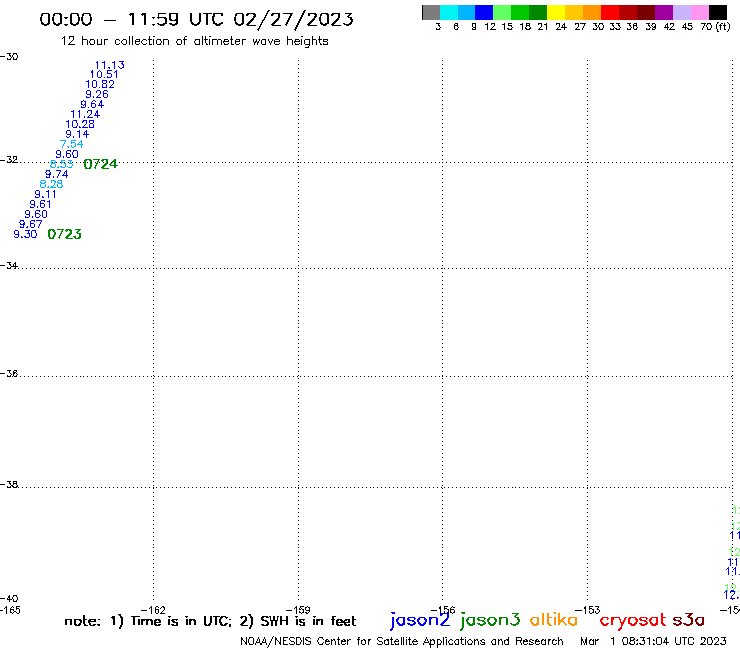Select the wave height reading 10.82
The image size is (740, 650).
pos(100,84)
